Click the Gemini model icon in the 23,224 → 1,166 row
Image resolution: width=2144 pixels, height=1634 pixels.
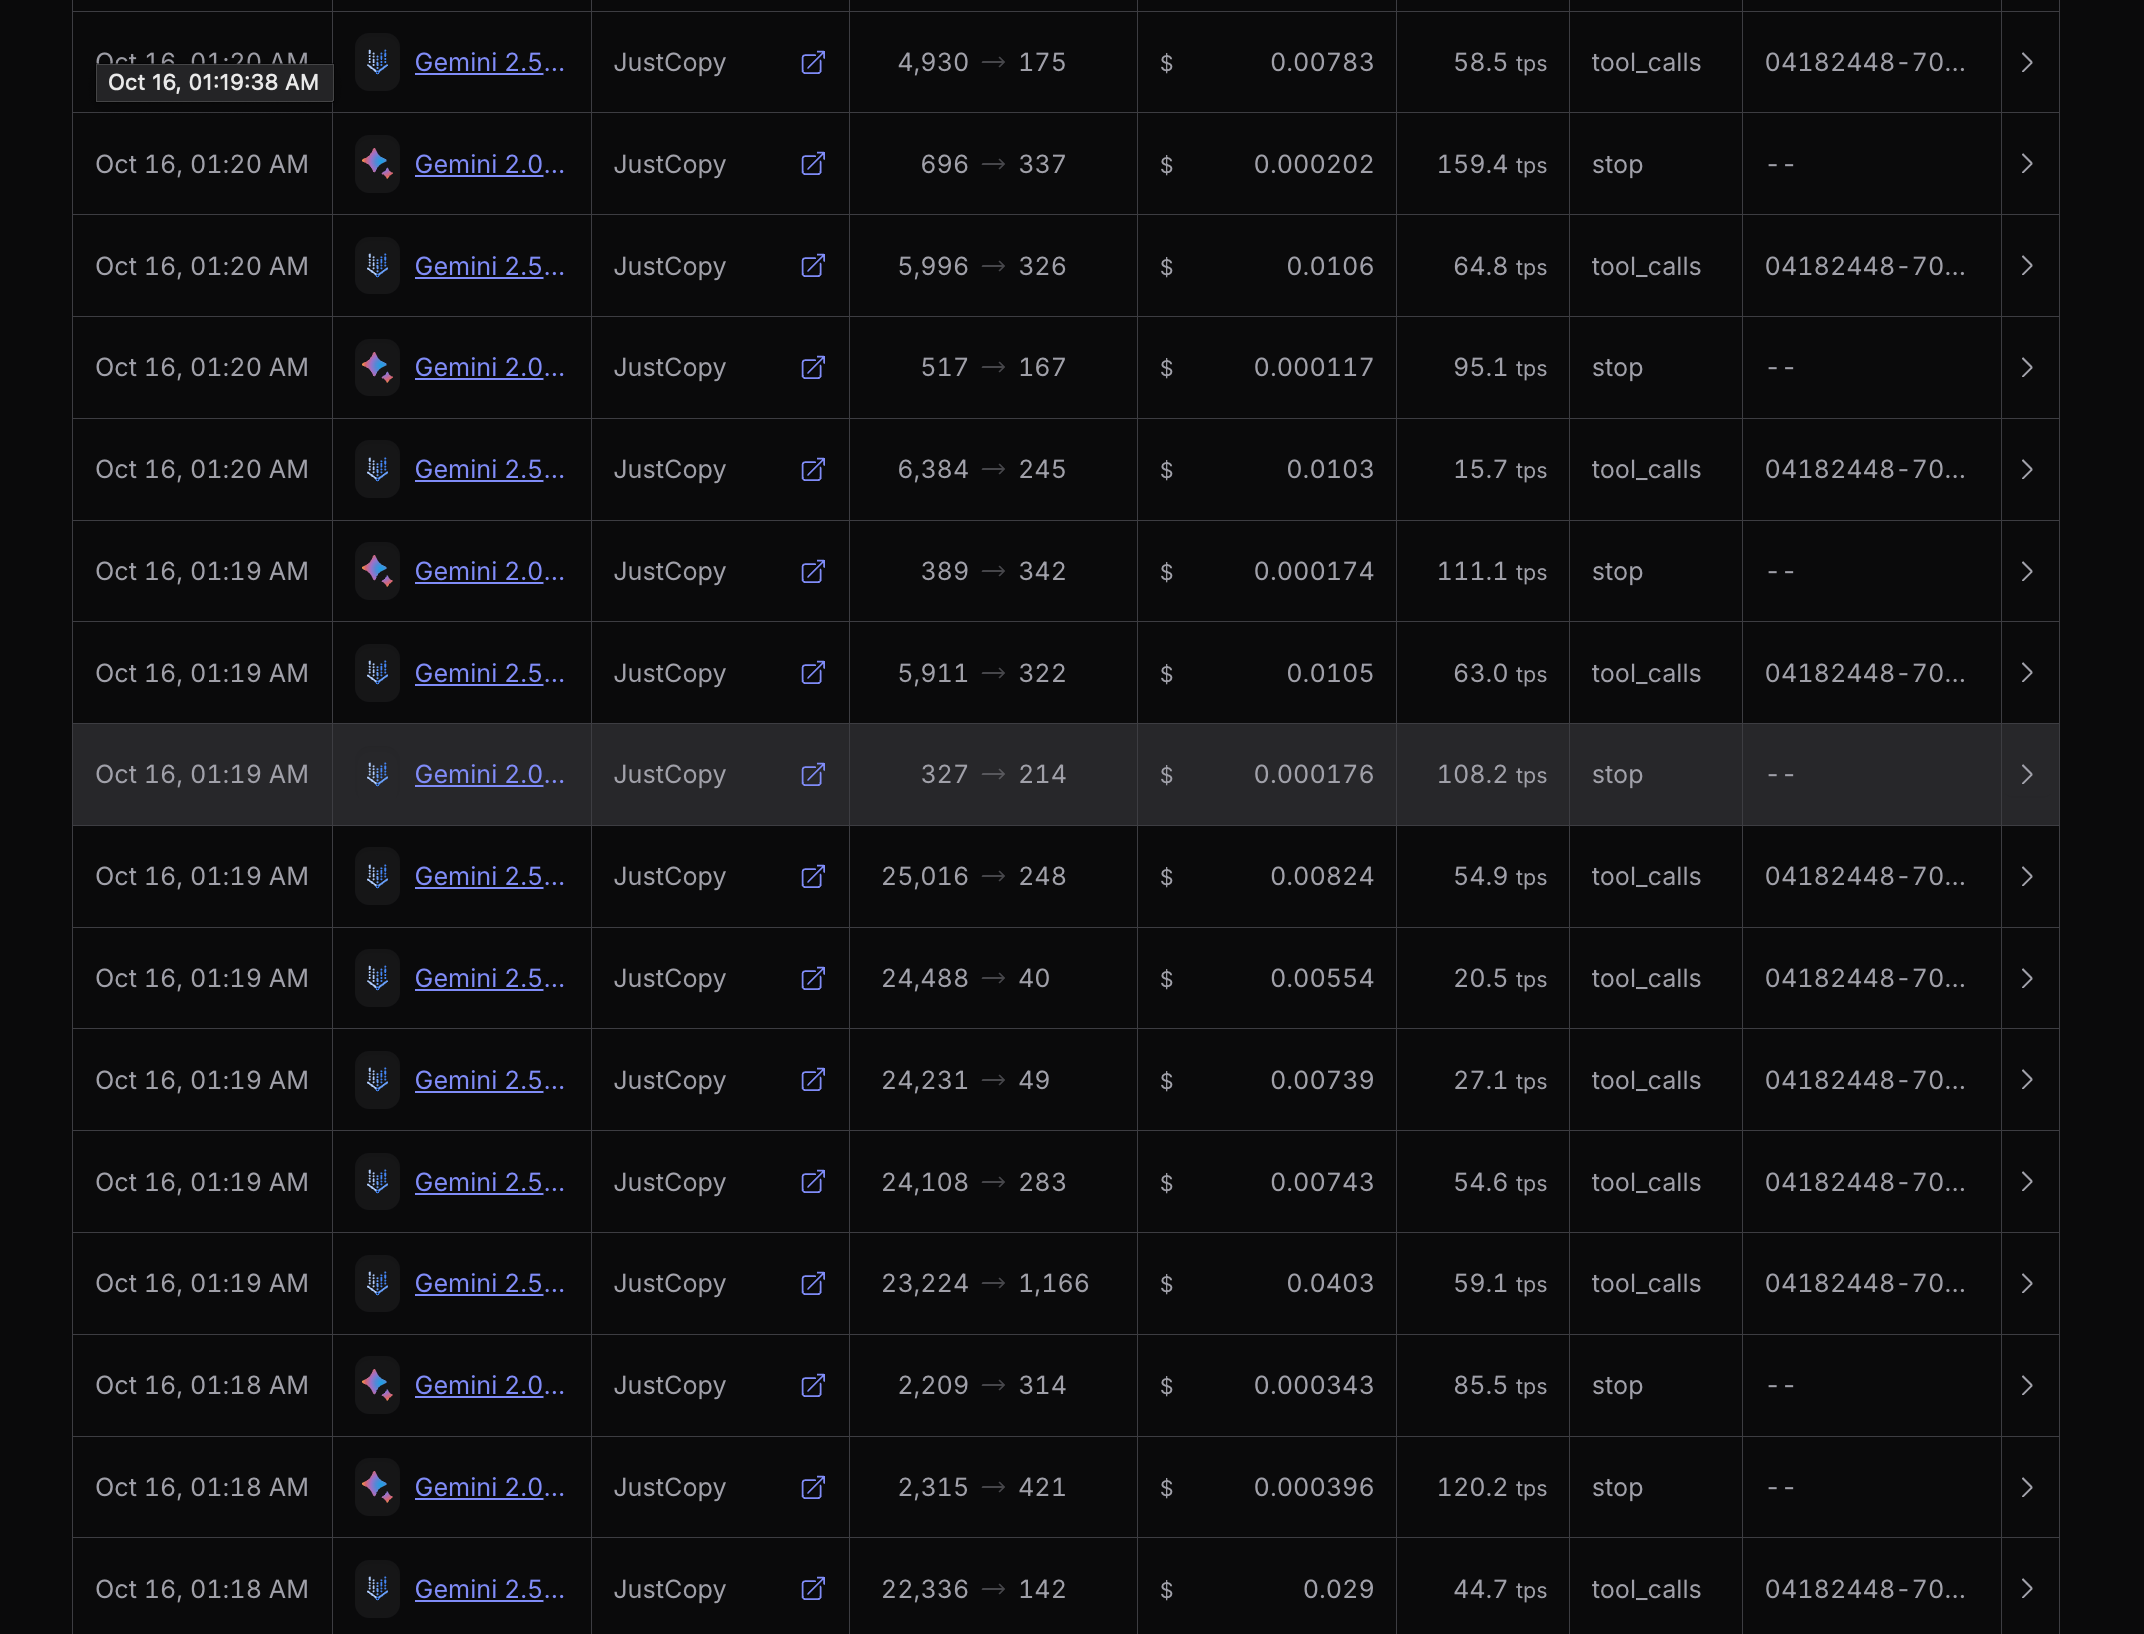coord(377,1283)
